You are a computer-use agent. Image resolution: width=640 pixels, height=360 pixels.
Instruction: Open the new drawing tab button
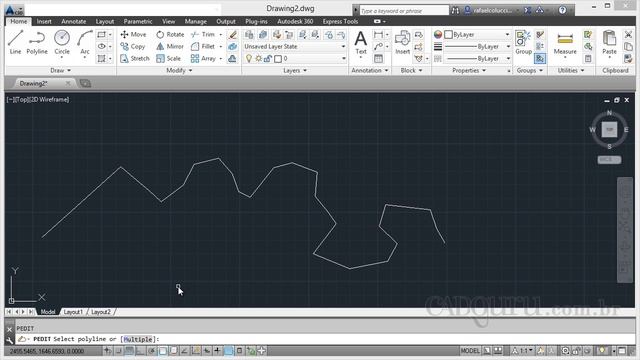(x=85, y=83)
